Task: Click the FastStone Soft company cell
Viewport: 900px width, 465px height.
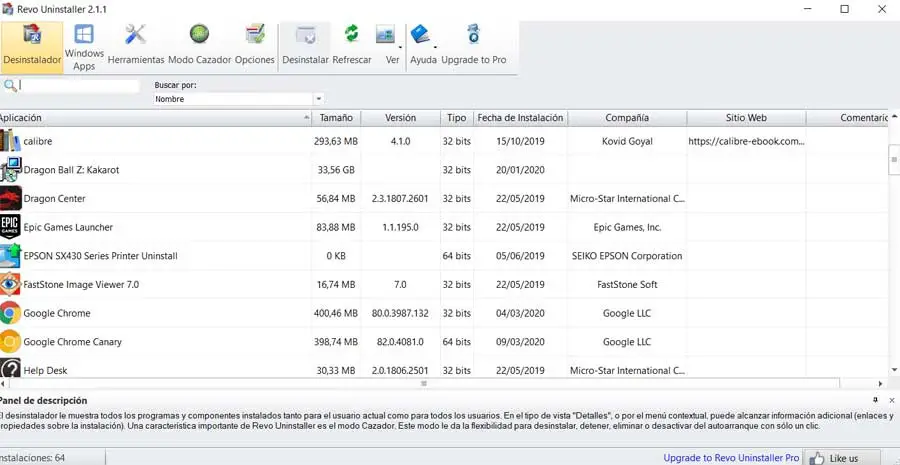Action: click(x=627, y=285)
